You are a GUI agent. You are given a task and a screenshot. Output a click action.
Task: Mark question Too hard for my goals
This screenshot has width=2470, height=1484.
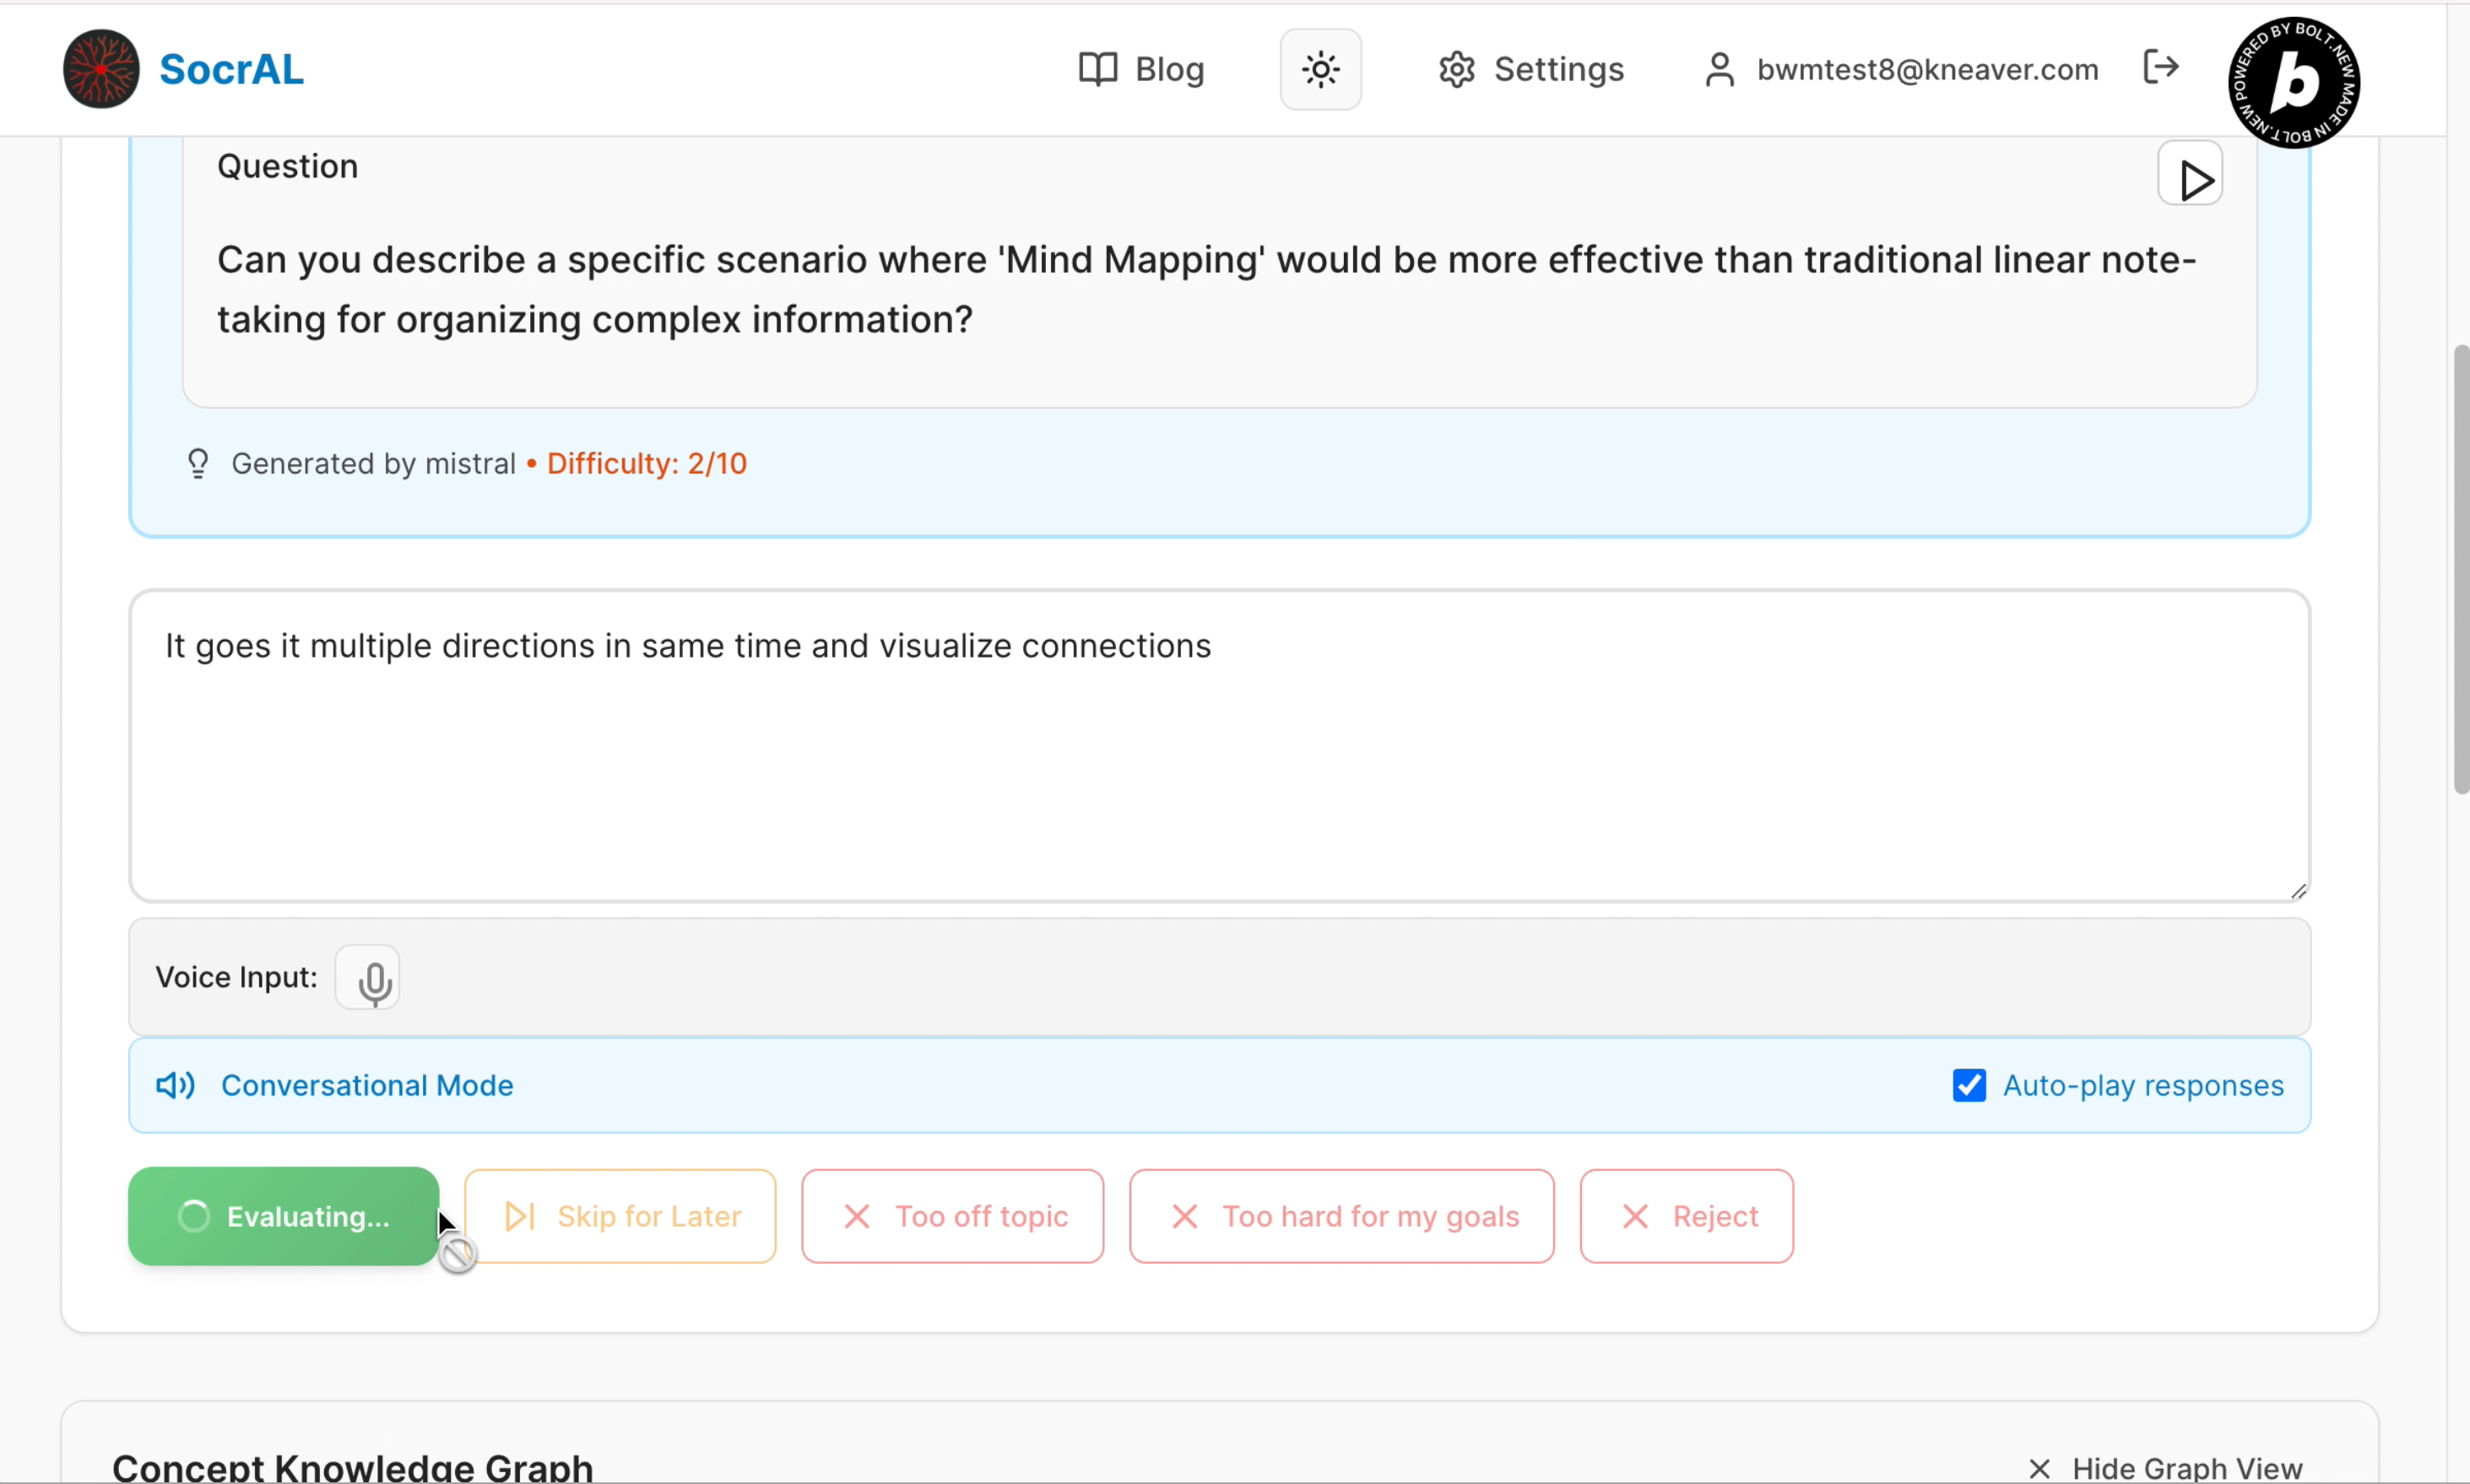1341,1216
